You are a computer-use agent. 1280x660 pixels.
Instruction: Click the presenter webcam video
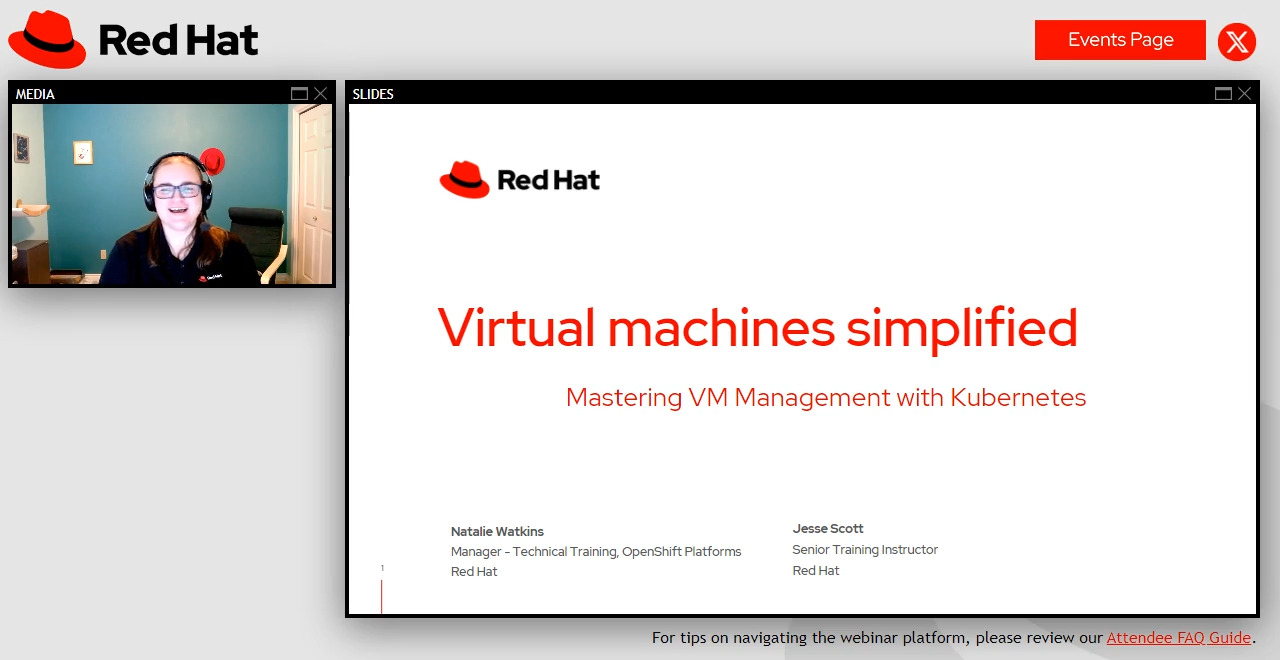(x=172, y=195)
